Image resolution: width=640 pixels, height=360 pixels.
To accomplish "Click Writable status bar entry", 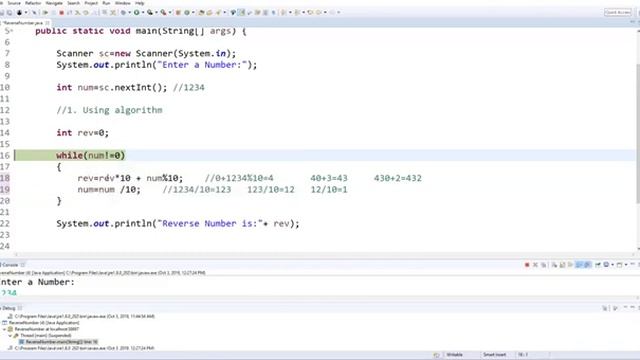I will (454, 355).
